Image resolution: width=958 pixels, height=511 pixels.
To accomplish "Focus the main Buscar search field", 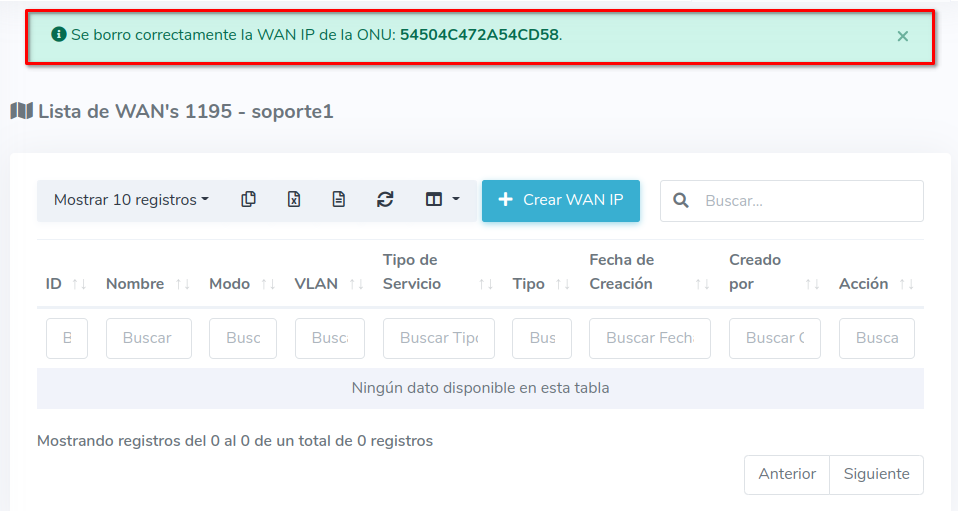I will [807, 201].
